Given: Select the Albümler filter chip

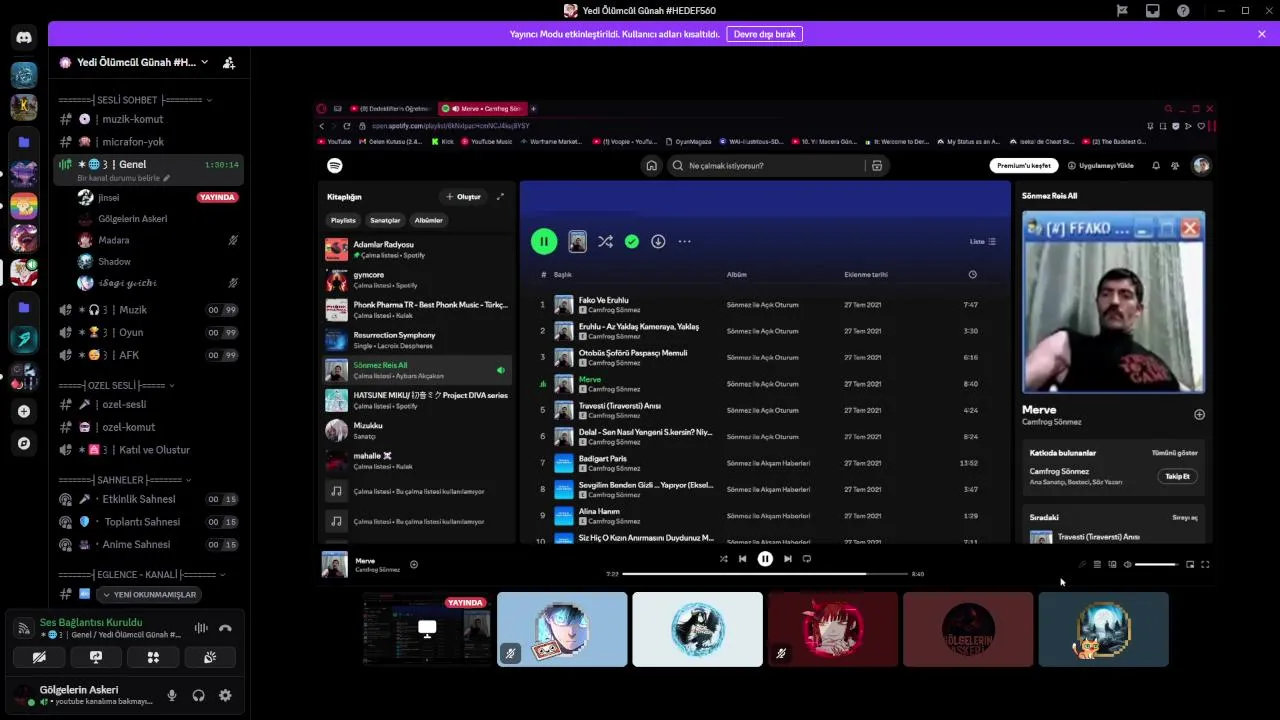Looking at the screenshot, I should pos(429,220).
